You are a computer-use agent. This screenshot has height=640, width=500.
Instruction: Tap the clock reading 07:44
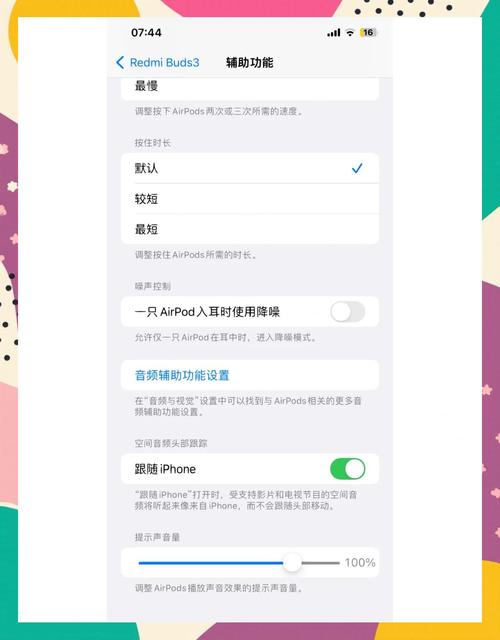146,33
